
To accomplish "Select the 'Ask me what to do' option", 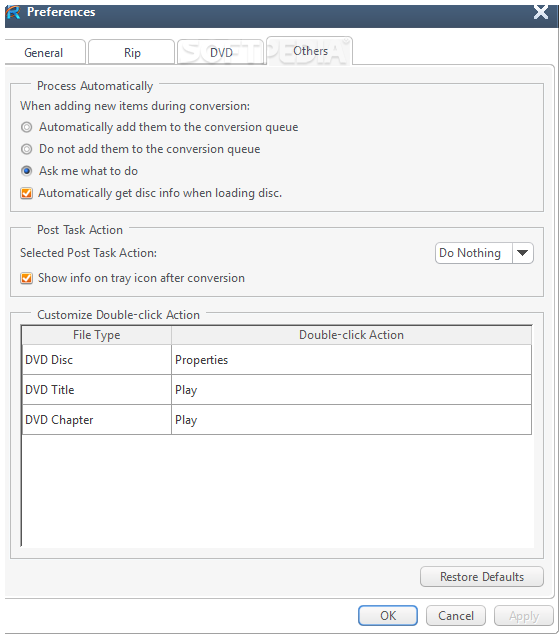I will click(x=80, y=171).
